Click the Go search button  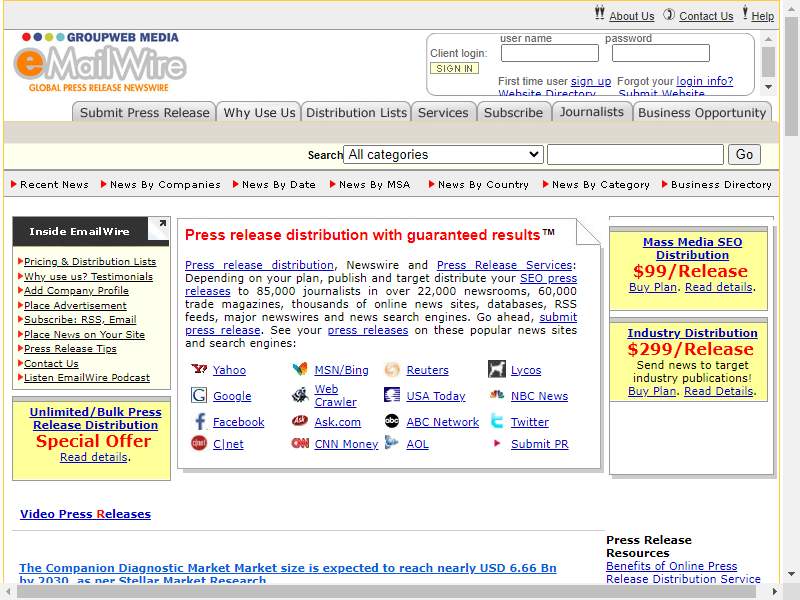pyautogui.click(x=744, y=155)
